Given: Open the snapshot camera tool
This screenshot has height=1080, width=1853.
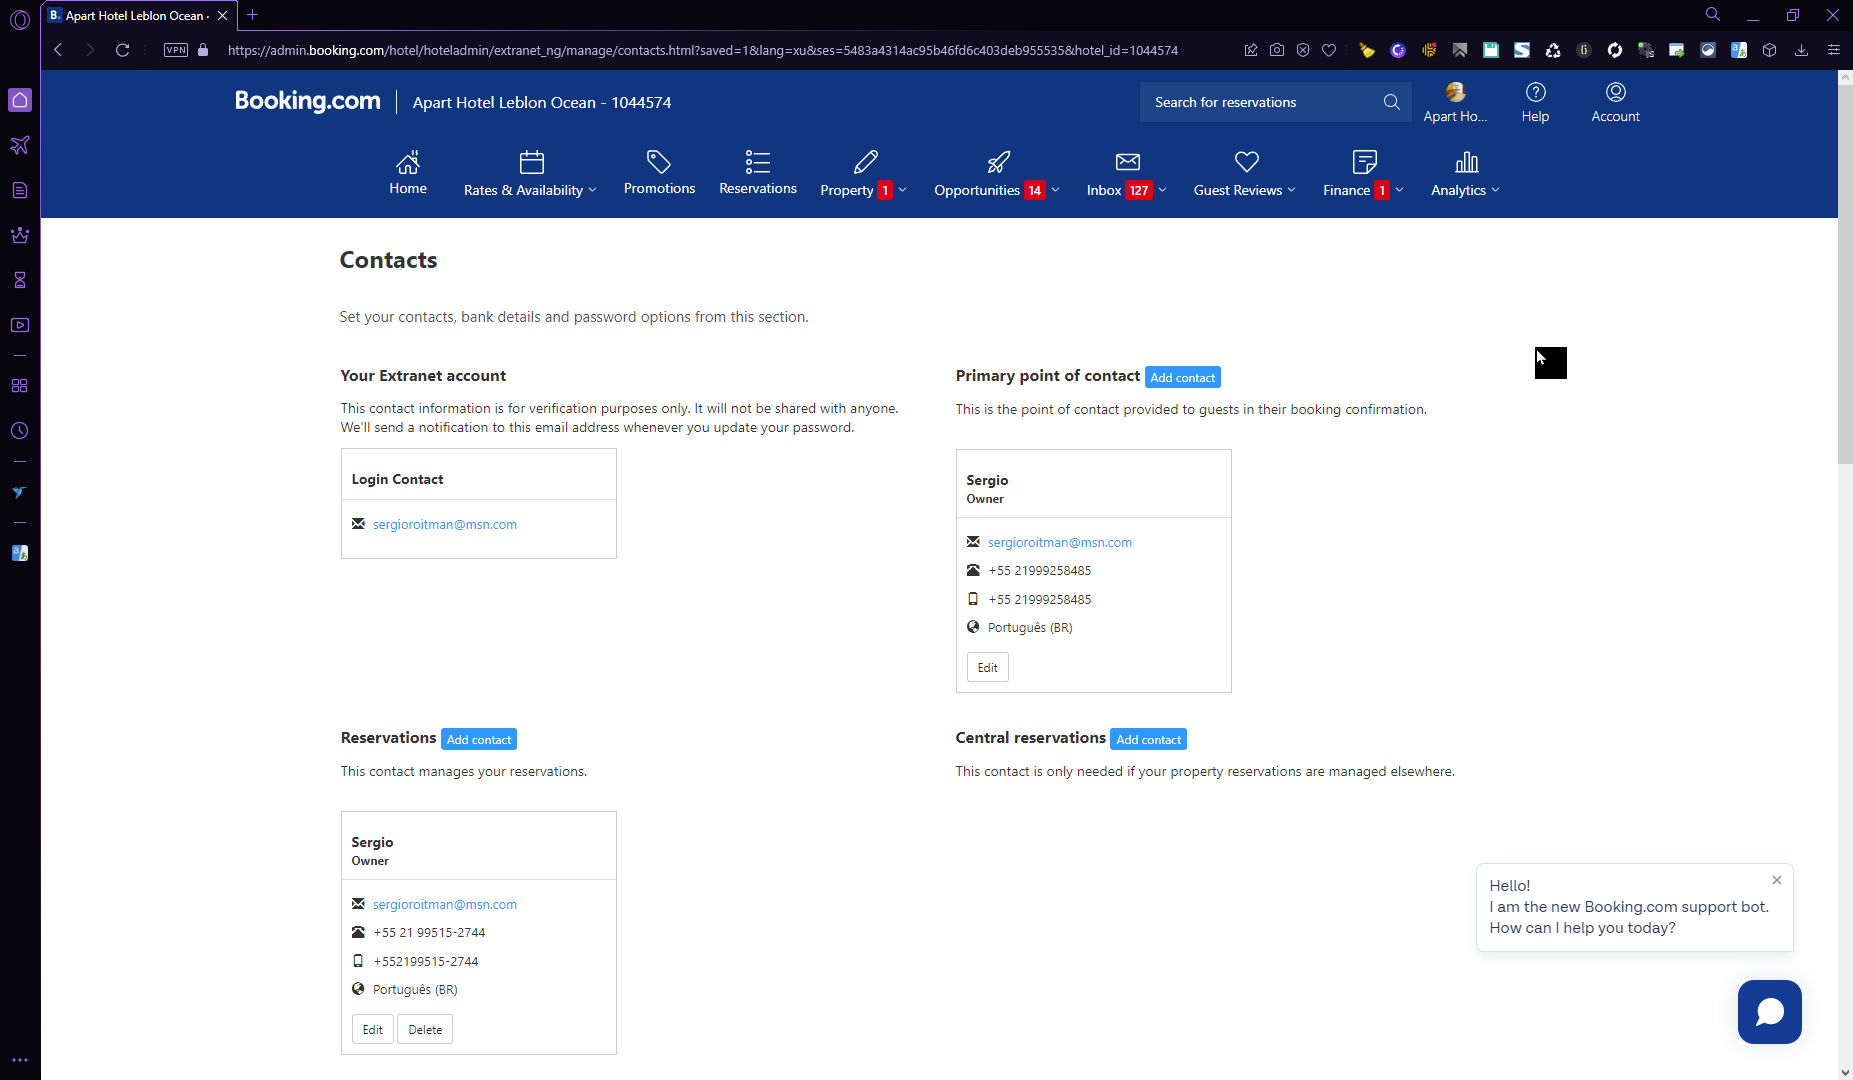Looking at the screenshot, I should (x=1277, y=50).
